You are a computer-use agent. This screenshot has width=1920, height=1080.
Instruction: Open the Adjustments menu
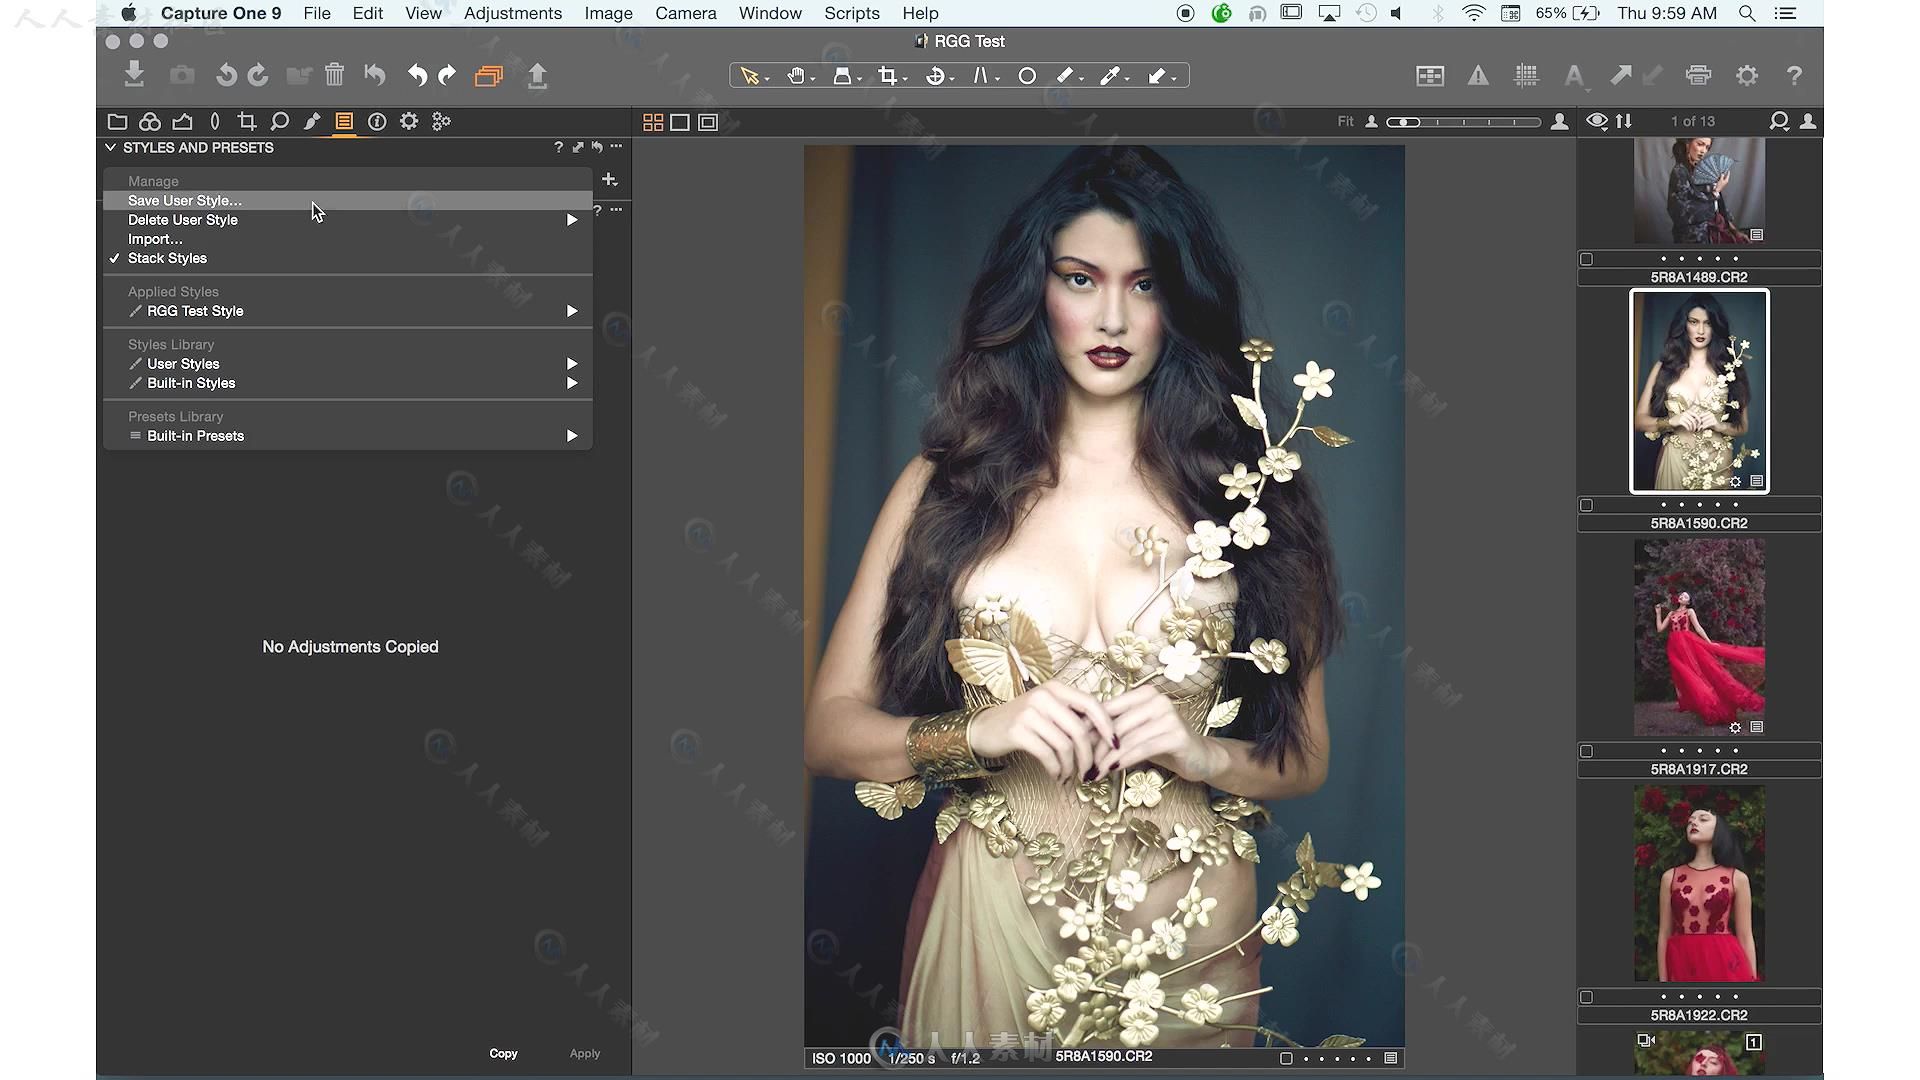pos(513,13)
